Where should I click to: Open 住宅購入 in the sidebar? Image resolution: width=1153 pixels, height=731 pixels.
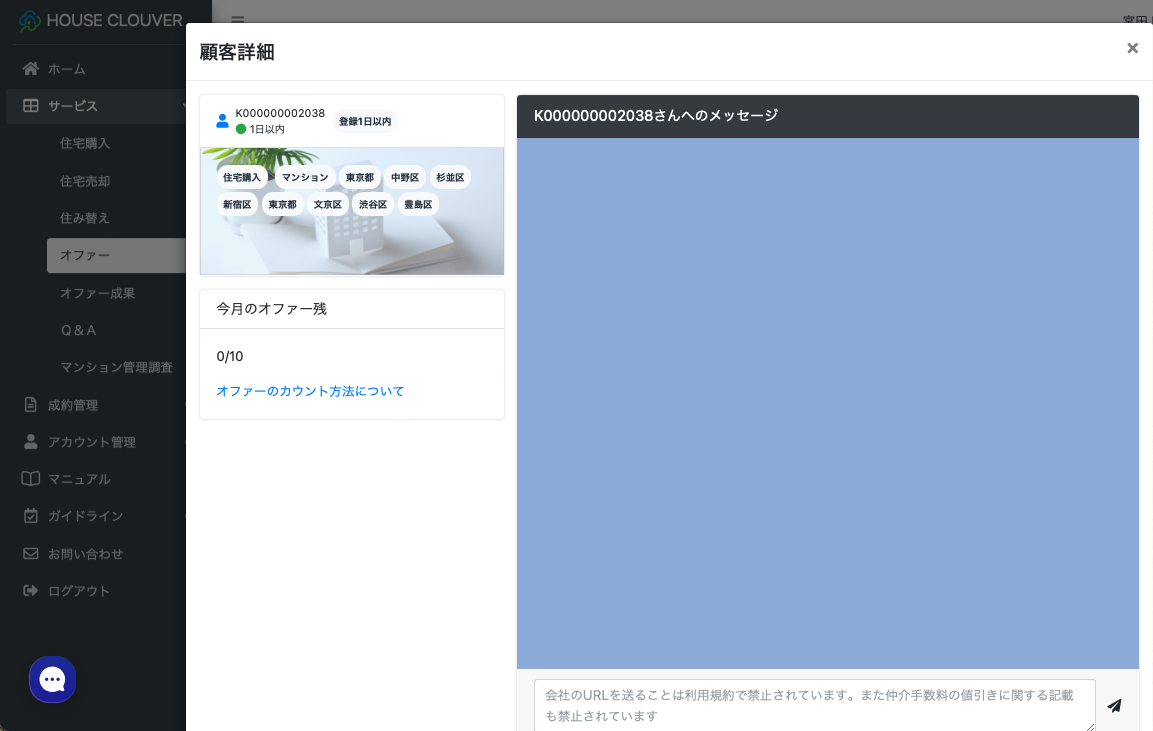pyautogui.click(x=85, y=143)
